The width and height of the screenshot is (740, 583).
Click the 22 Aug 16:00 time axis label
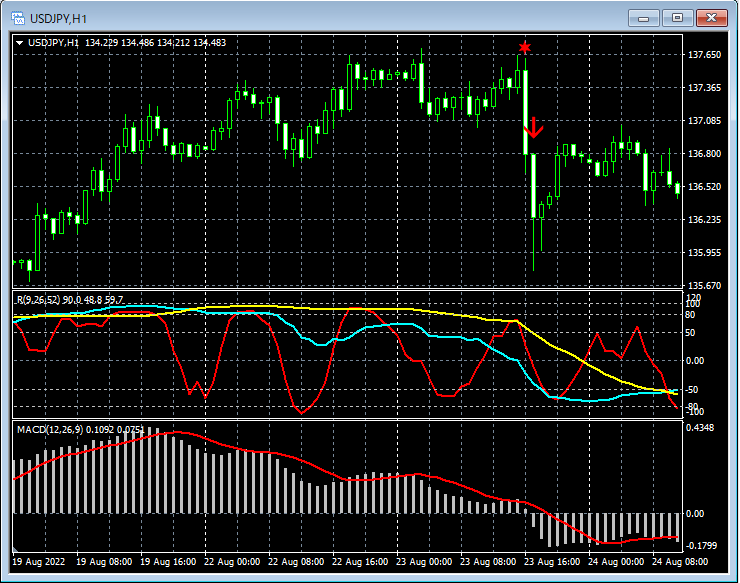pyautogui.click(x=359, y=562)
